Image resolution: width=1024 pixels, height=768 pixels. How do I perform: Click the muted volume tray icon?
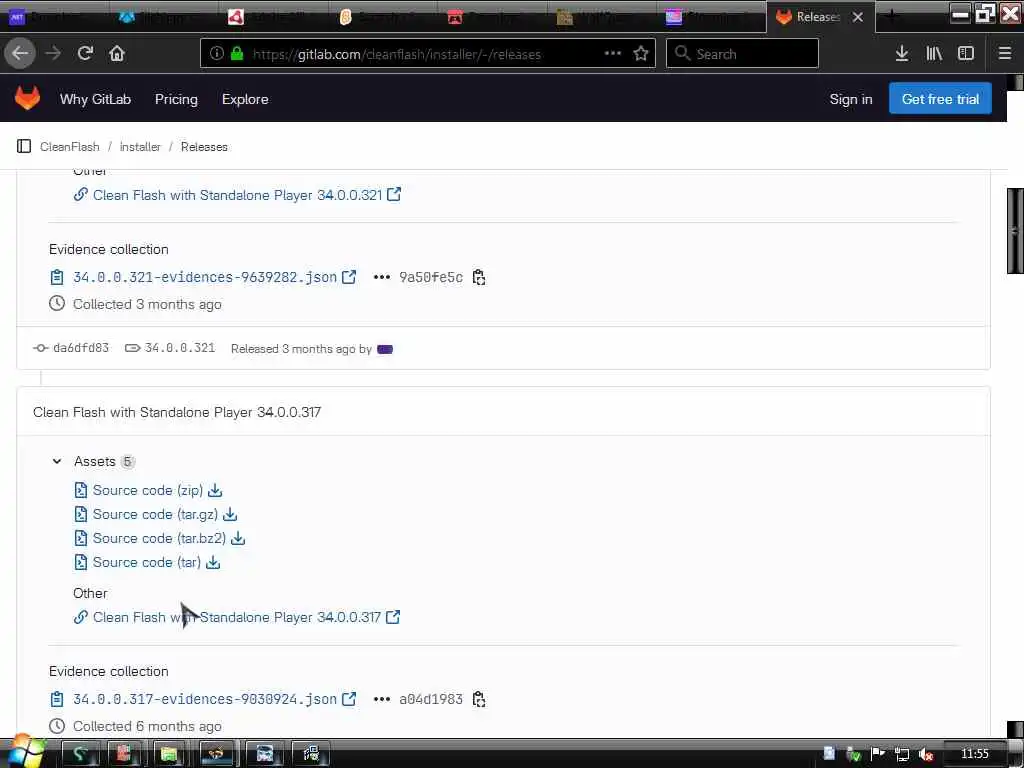tap(925, 755)
